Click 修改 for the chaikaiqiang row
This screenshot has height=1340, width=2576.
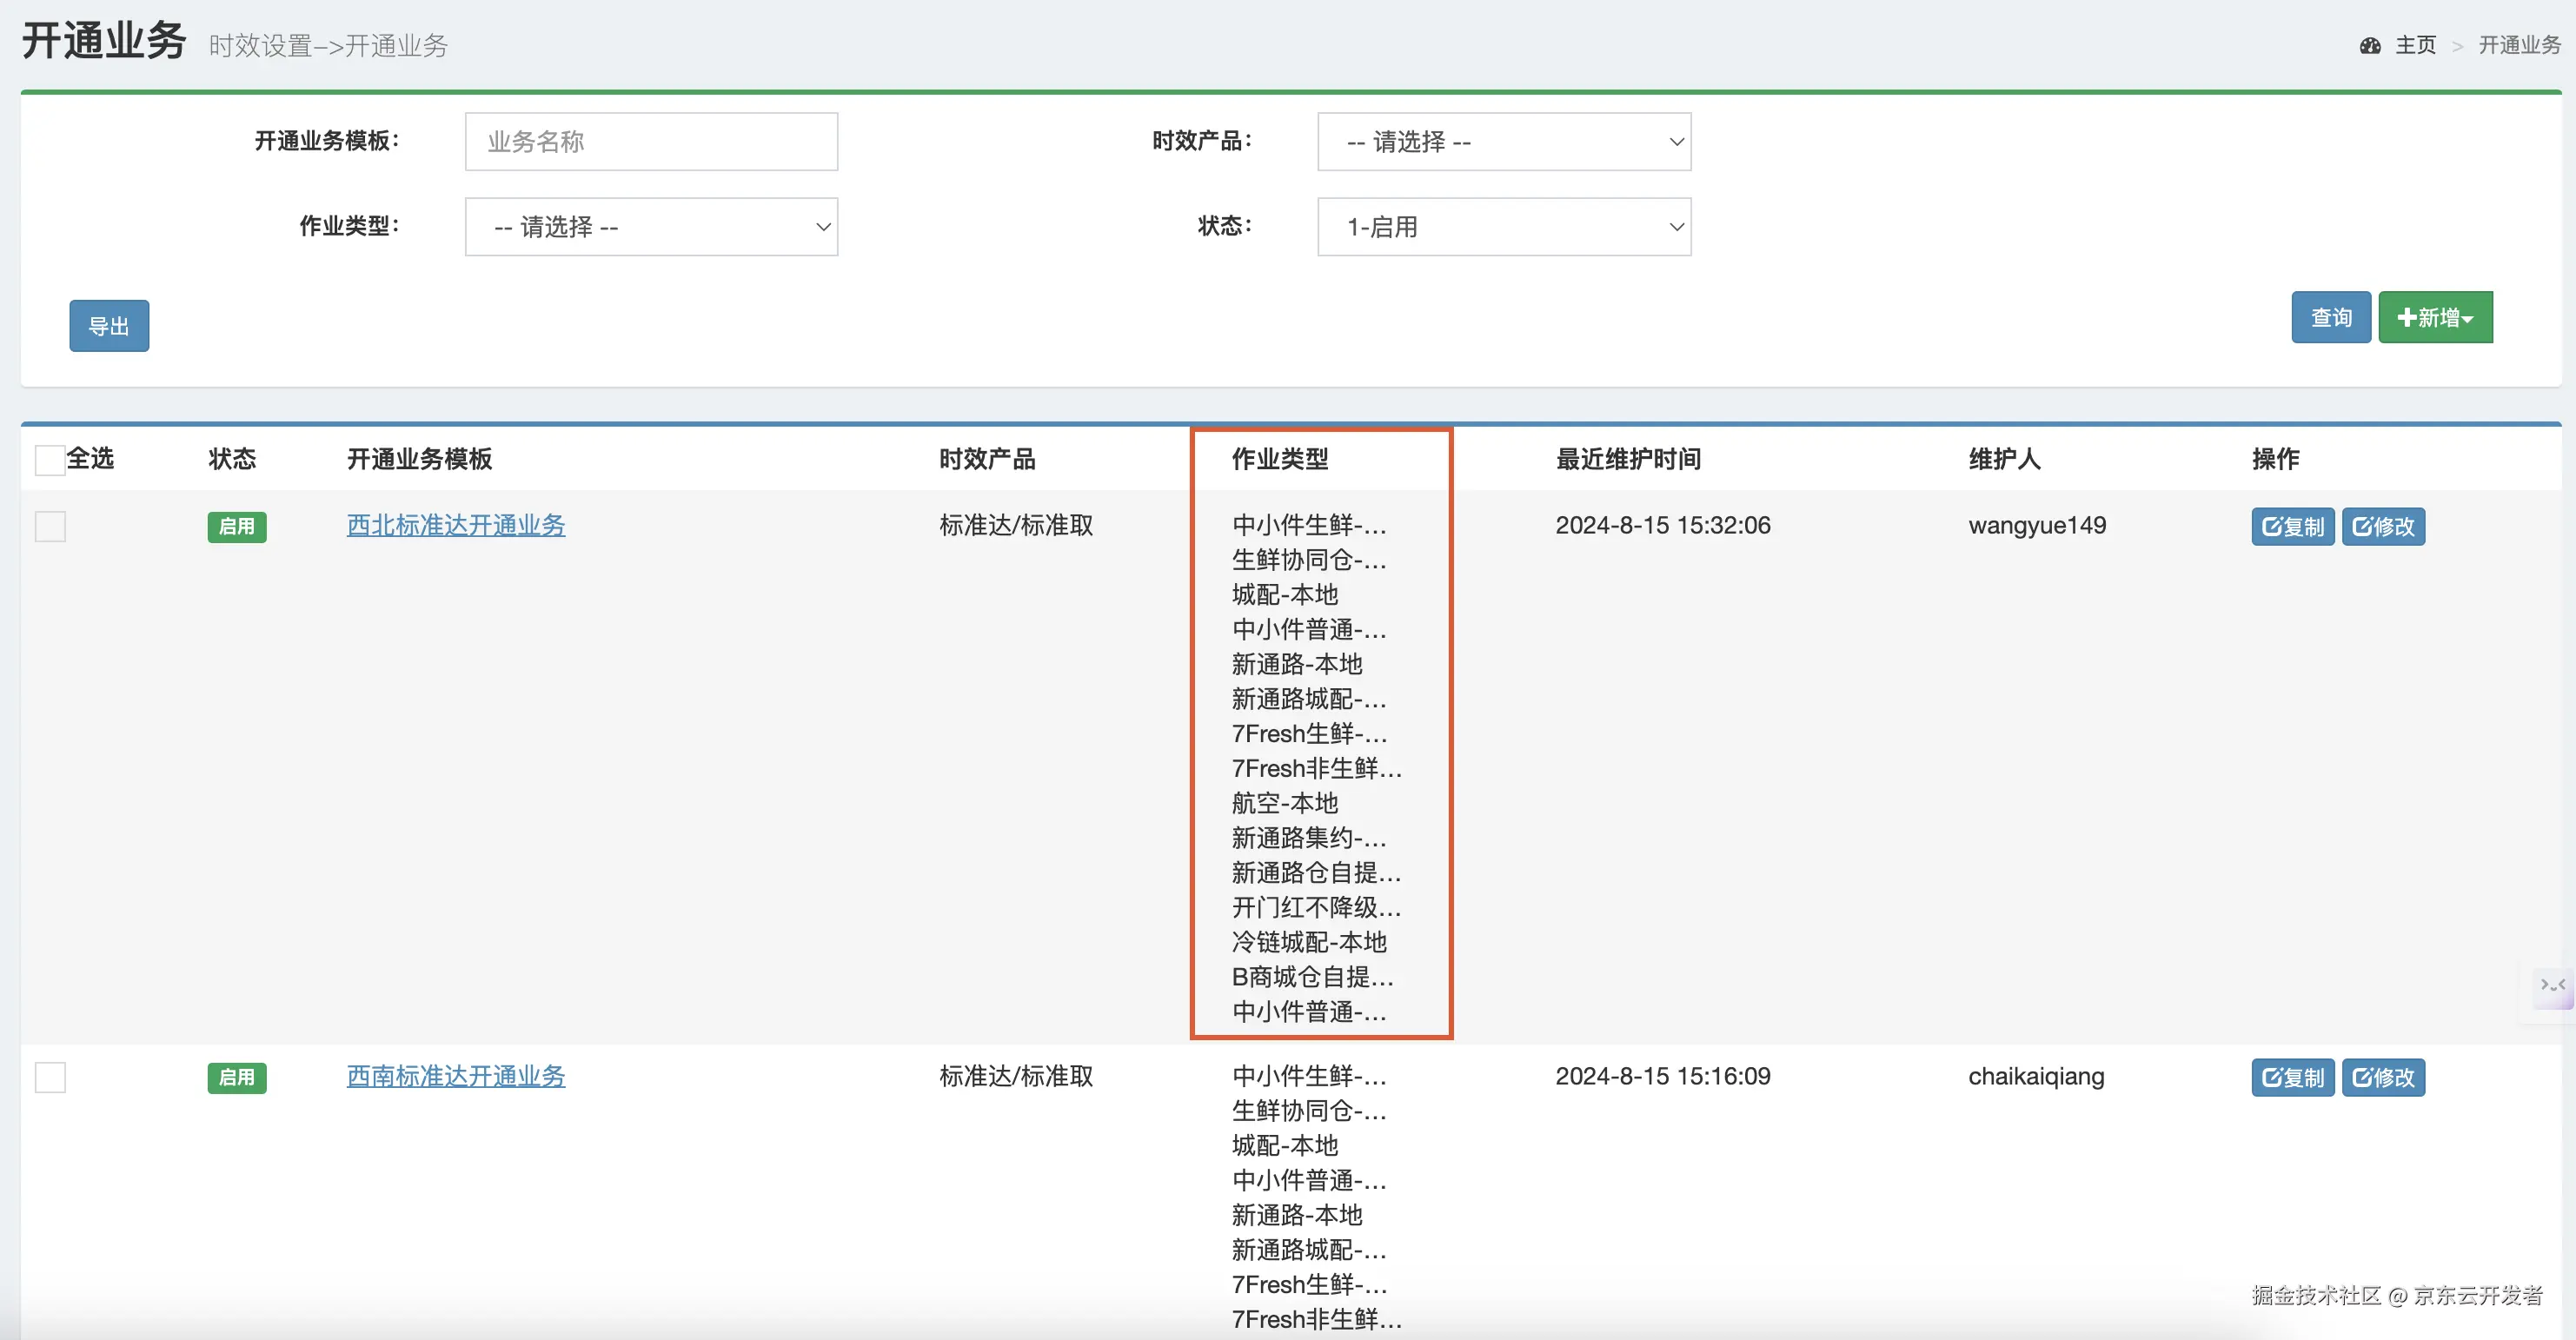pos(2383,1077)
